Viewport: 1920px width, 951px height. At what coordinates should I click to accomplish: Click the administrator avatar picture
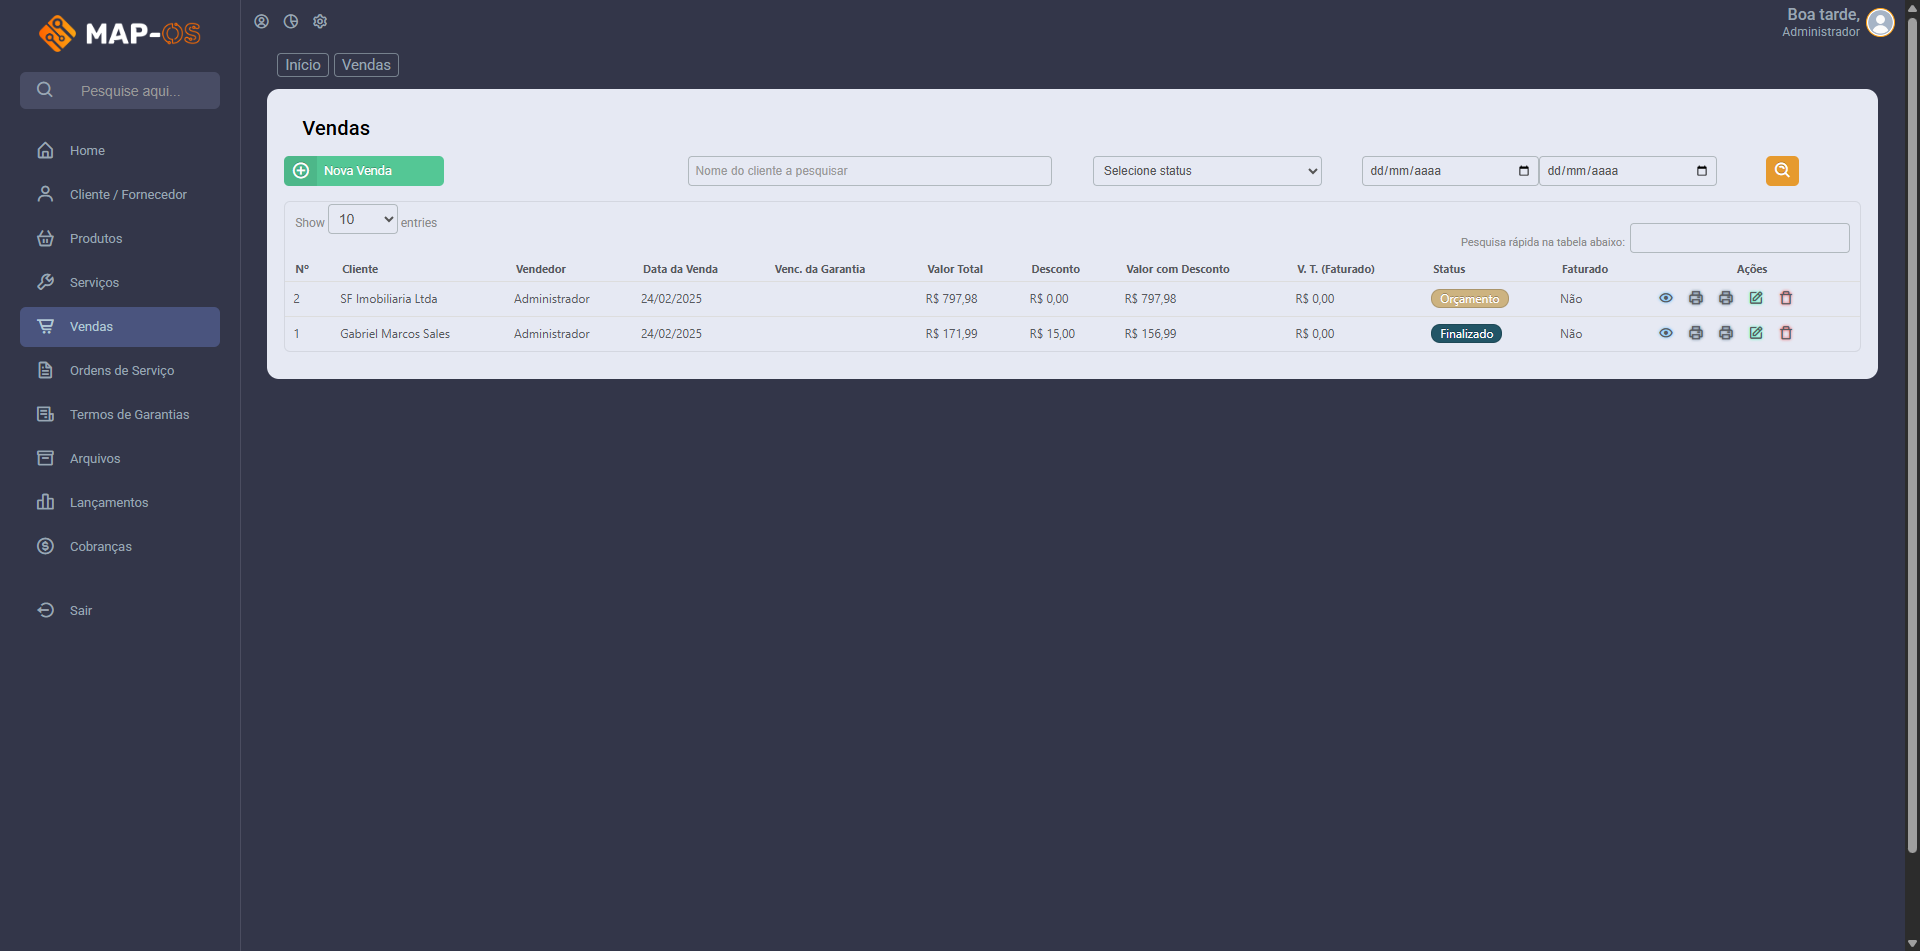(x=1880, y=23)
